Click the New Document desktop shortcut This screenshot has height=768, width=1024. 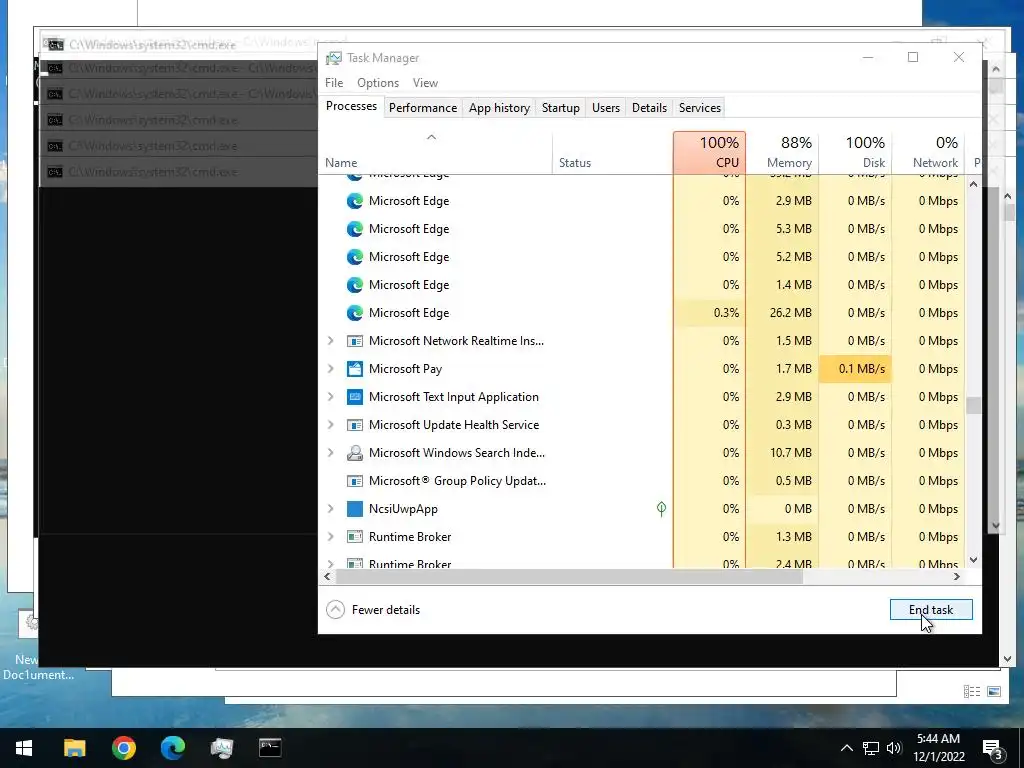[x=28, y=647]
